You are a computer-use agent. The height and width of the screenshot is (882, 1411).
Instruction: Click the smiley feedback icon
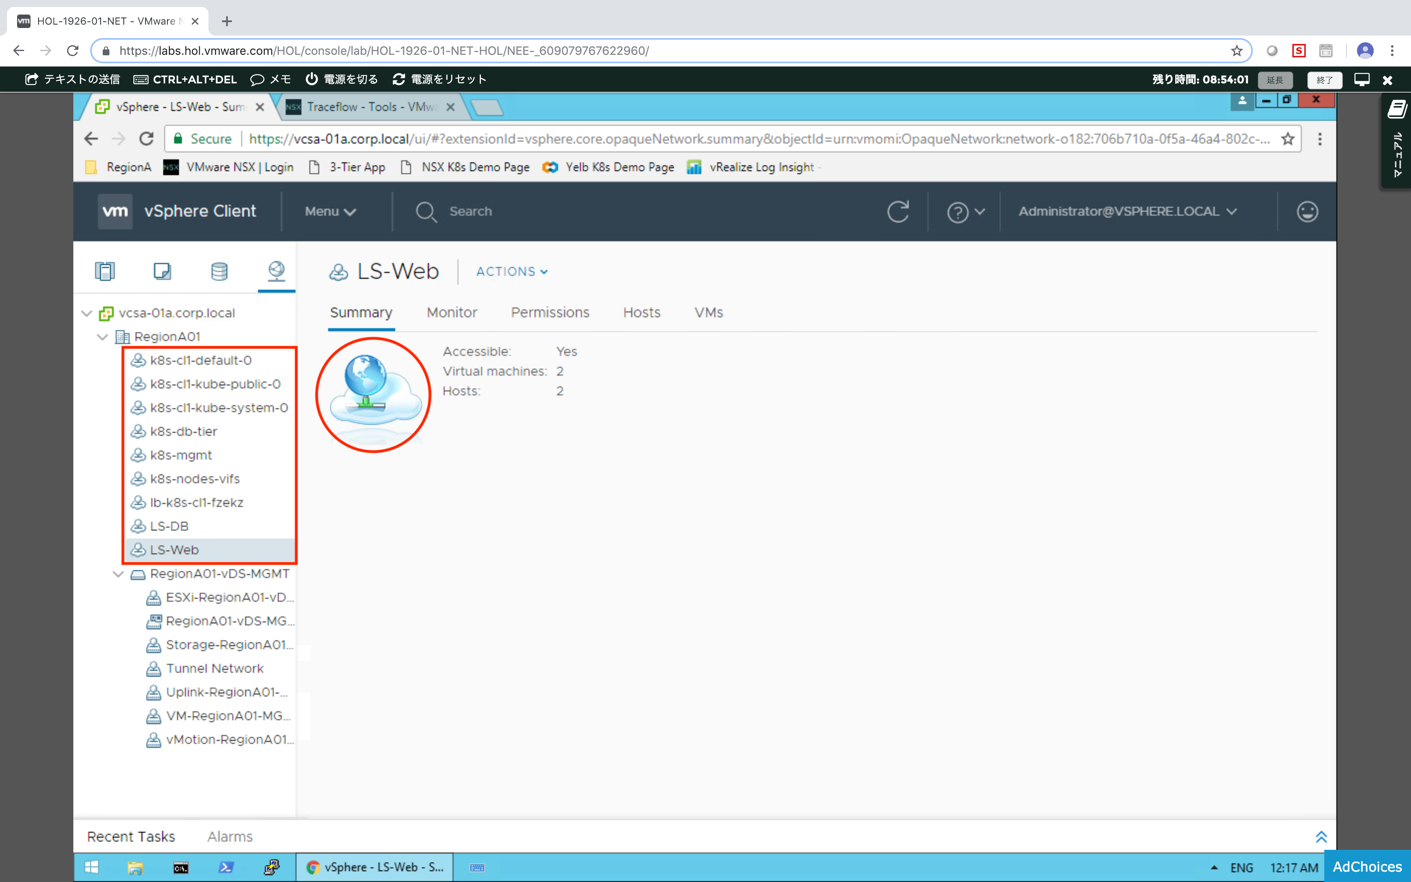[1307, 211]
